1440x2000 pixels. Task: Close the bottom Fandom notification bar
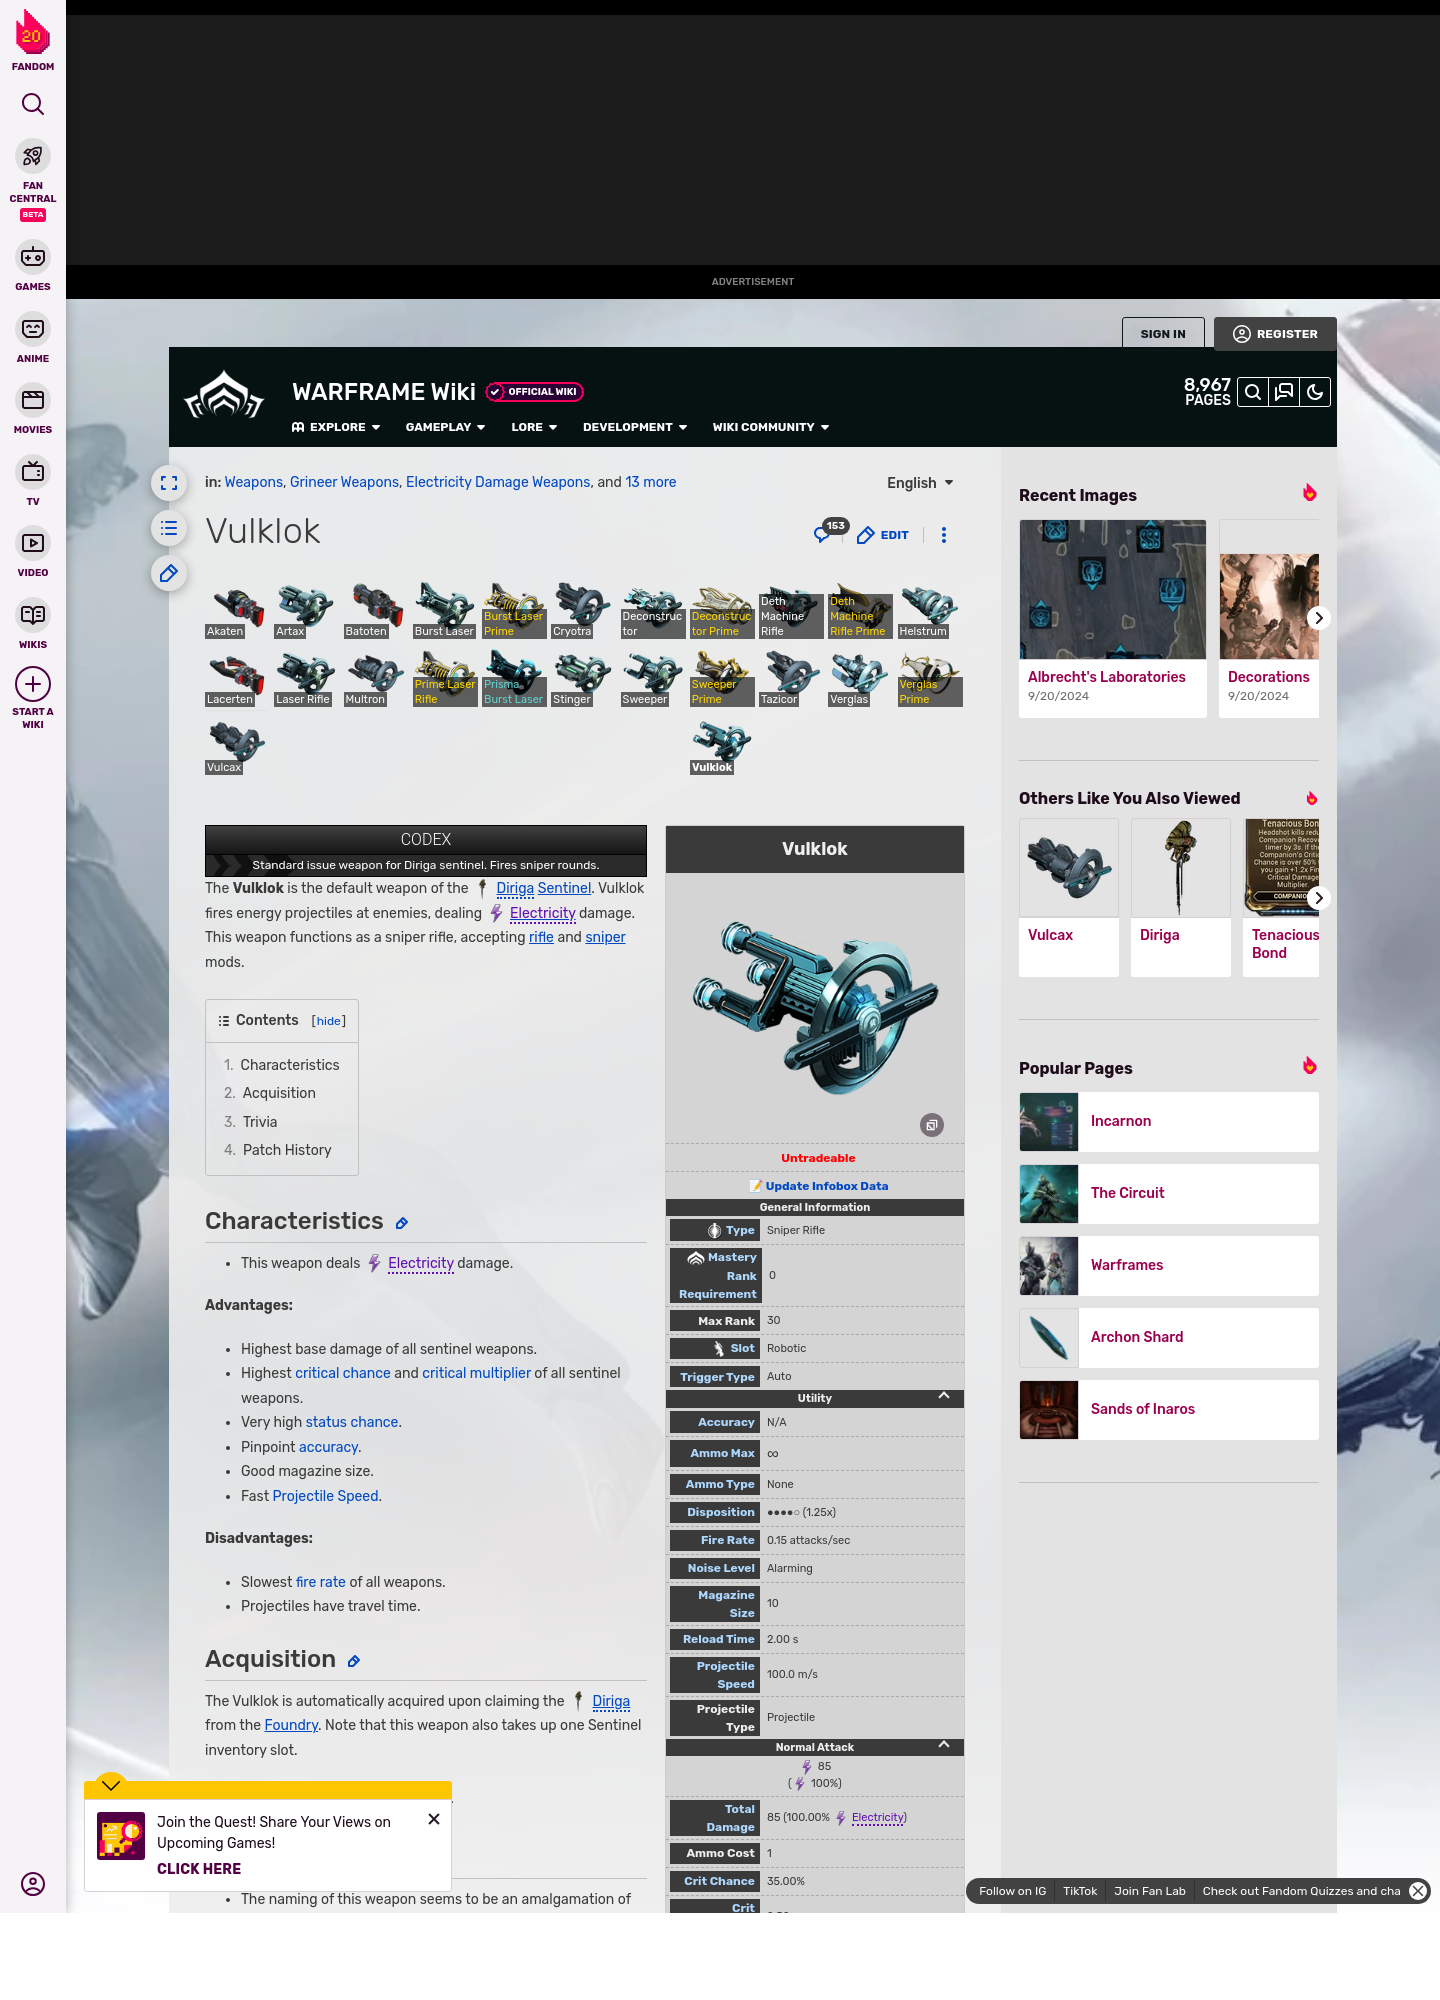click(1418, 1891)
